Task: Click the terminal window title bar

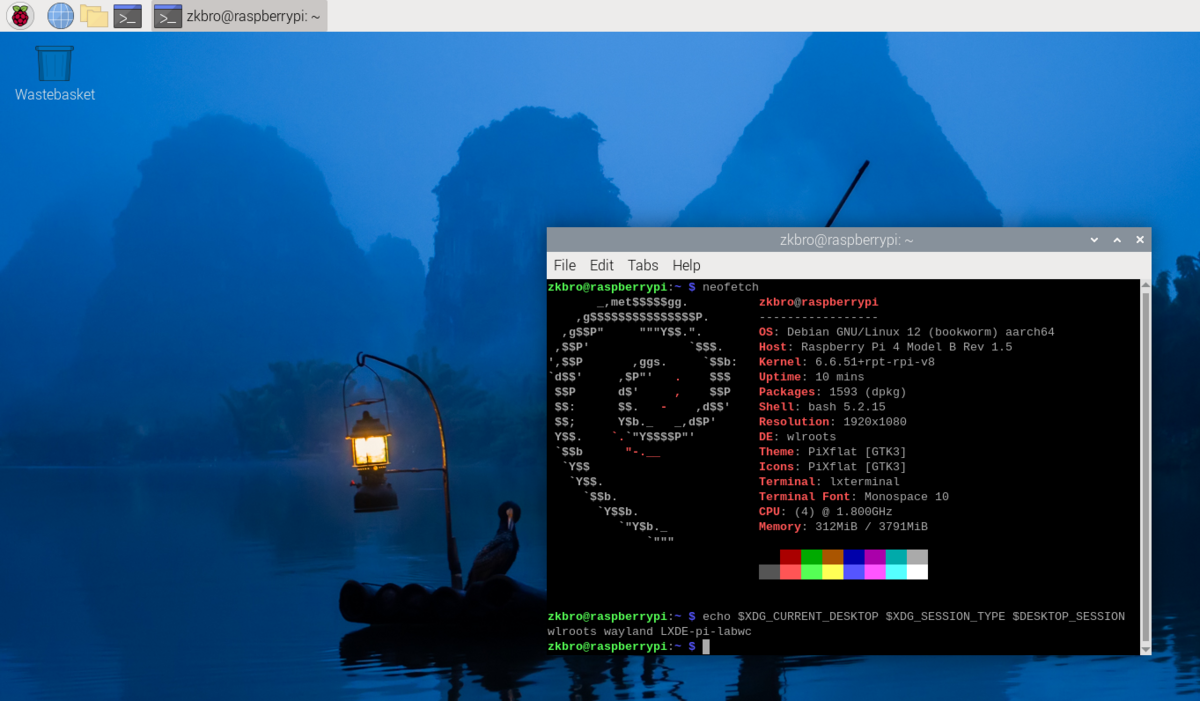Action: [x=846, y=240]
